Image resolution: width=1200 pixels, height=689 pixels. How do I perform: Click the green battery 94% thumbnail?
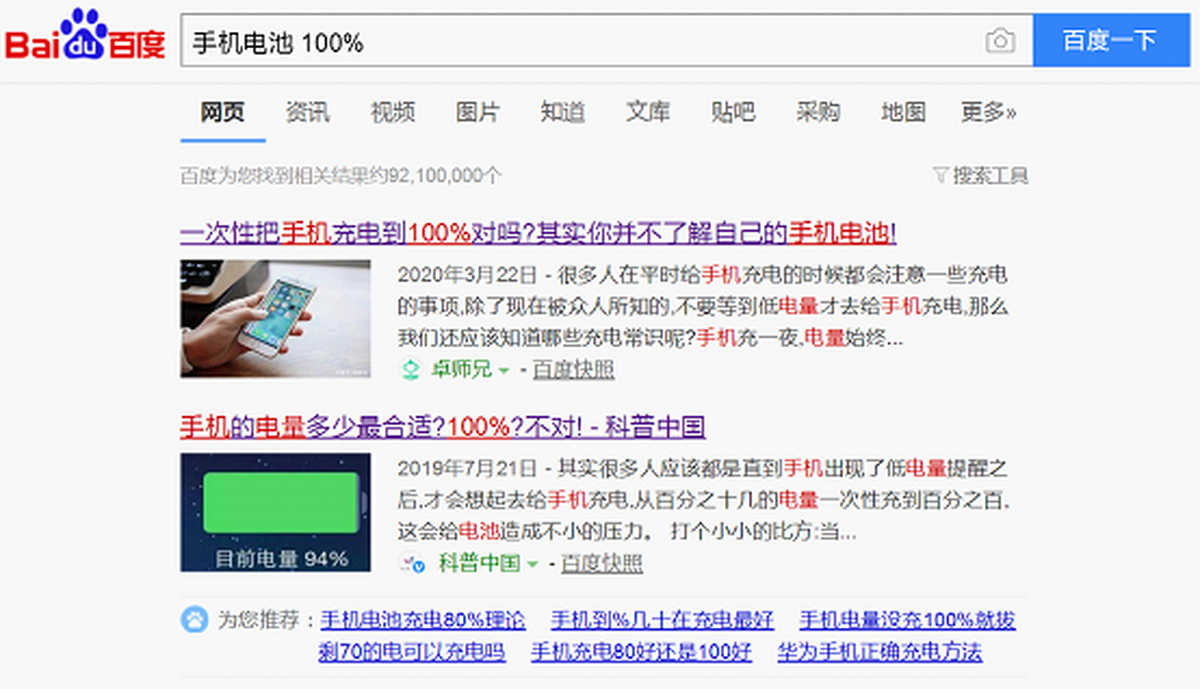(x=275, y=512)
